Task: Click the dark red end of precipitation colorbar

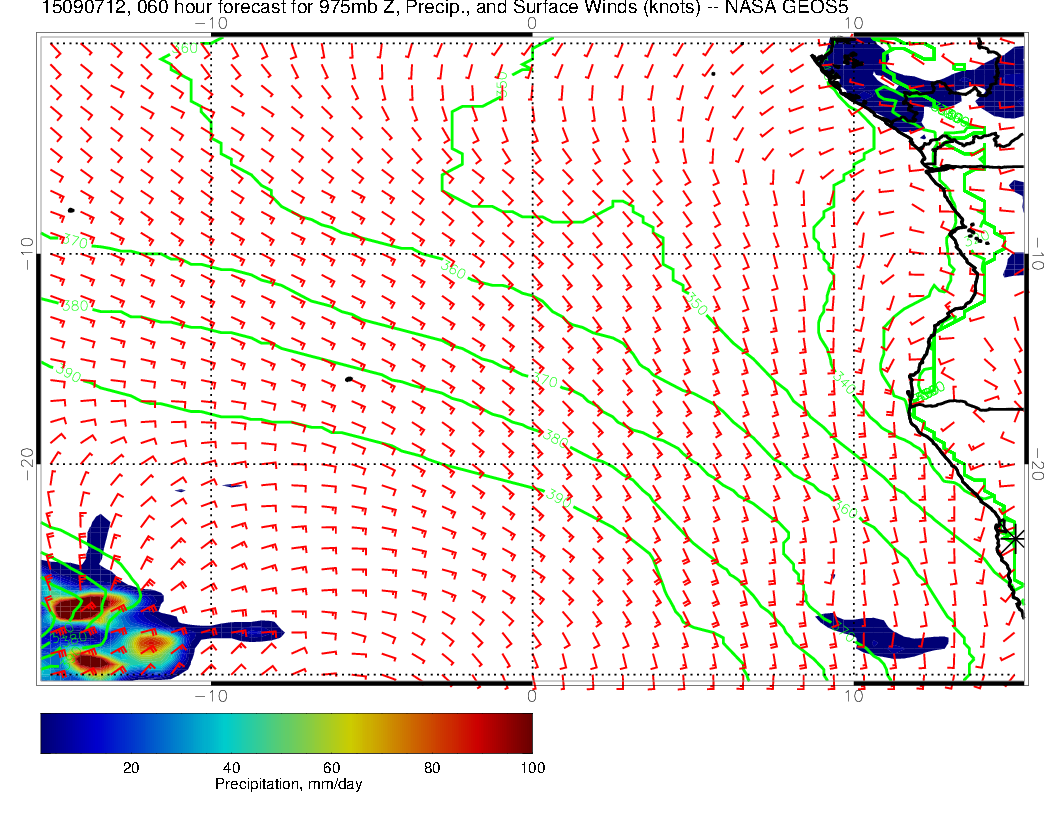Action: 522,733
